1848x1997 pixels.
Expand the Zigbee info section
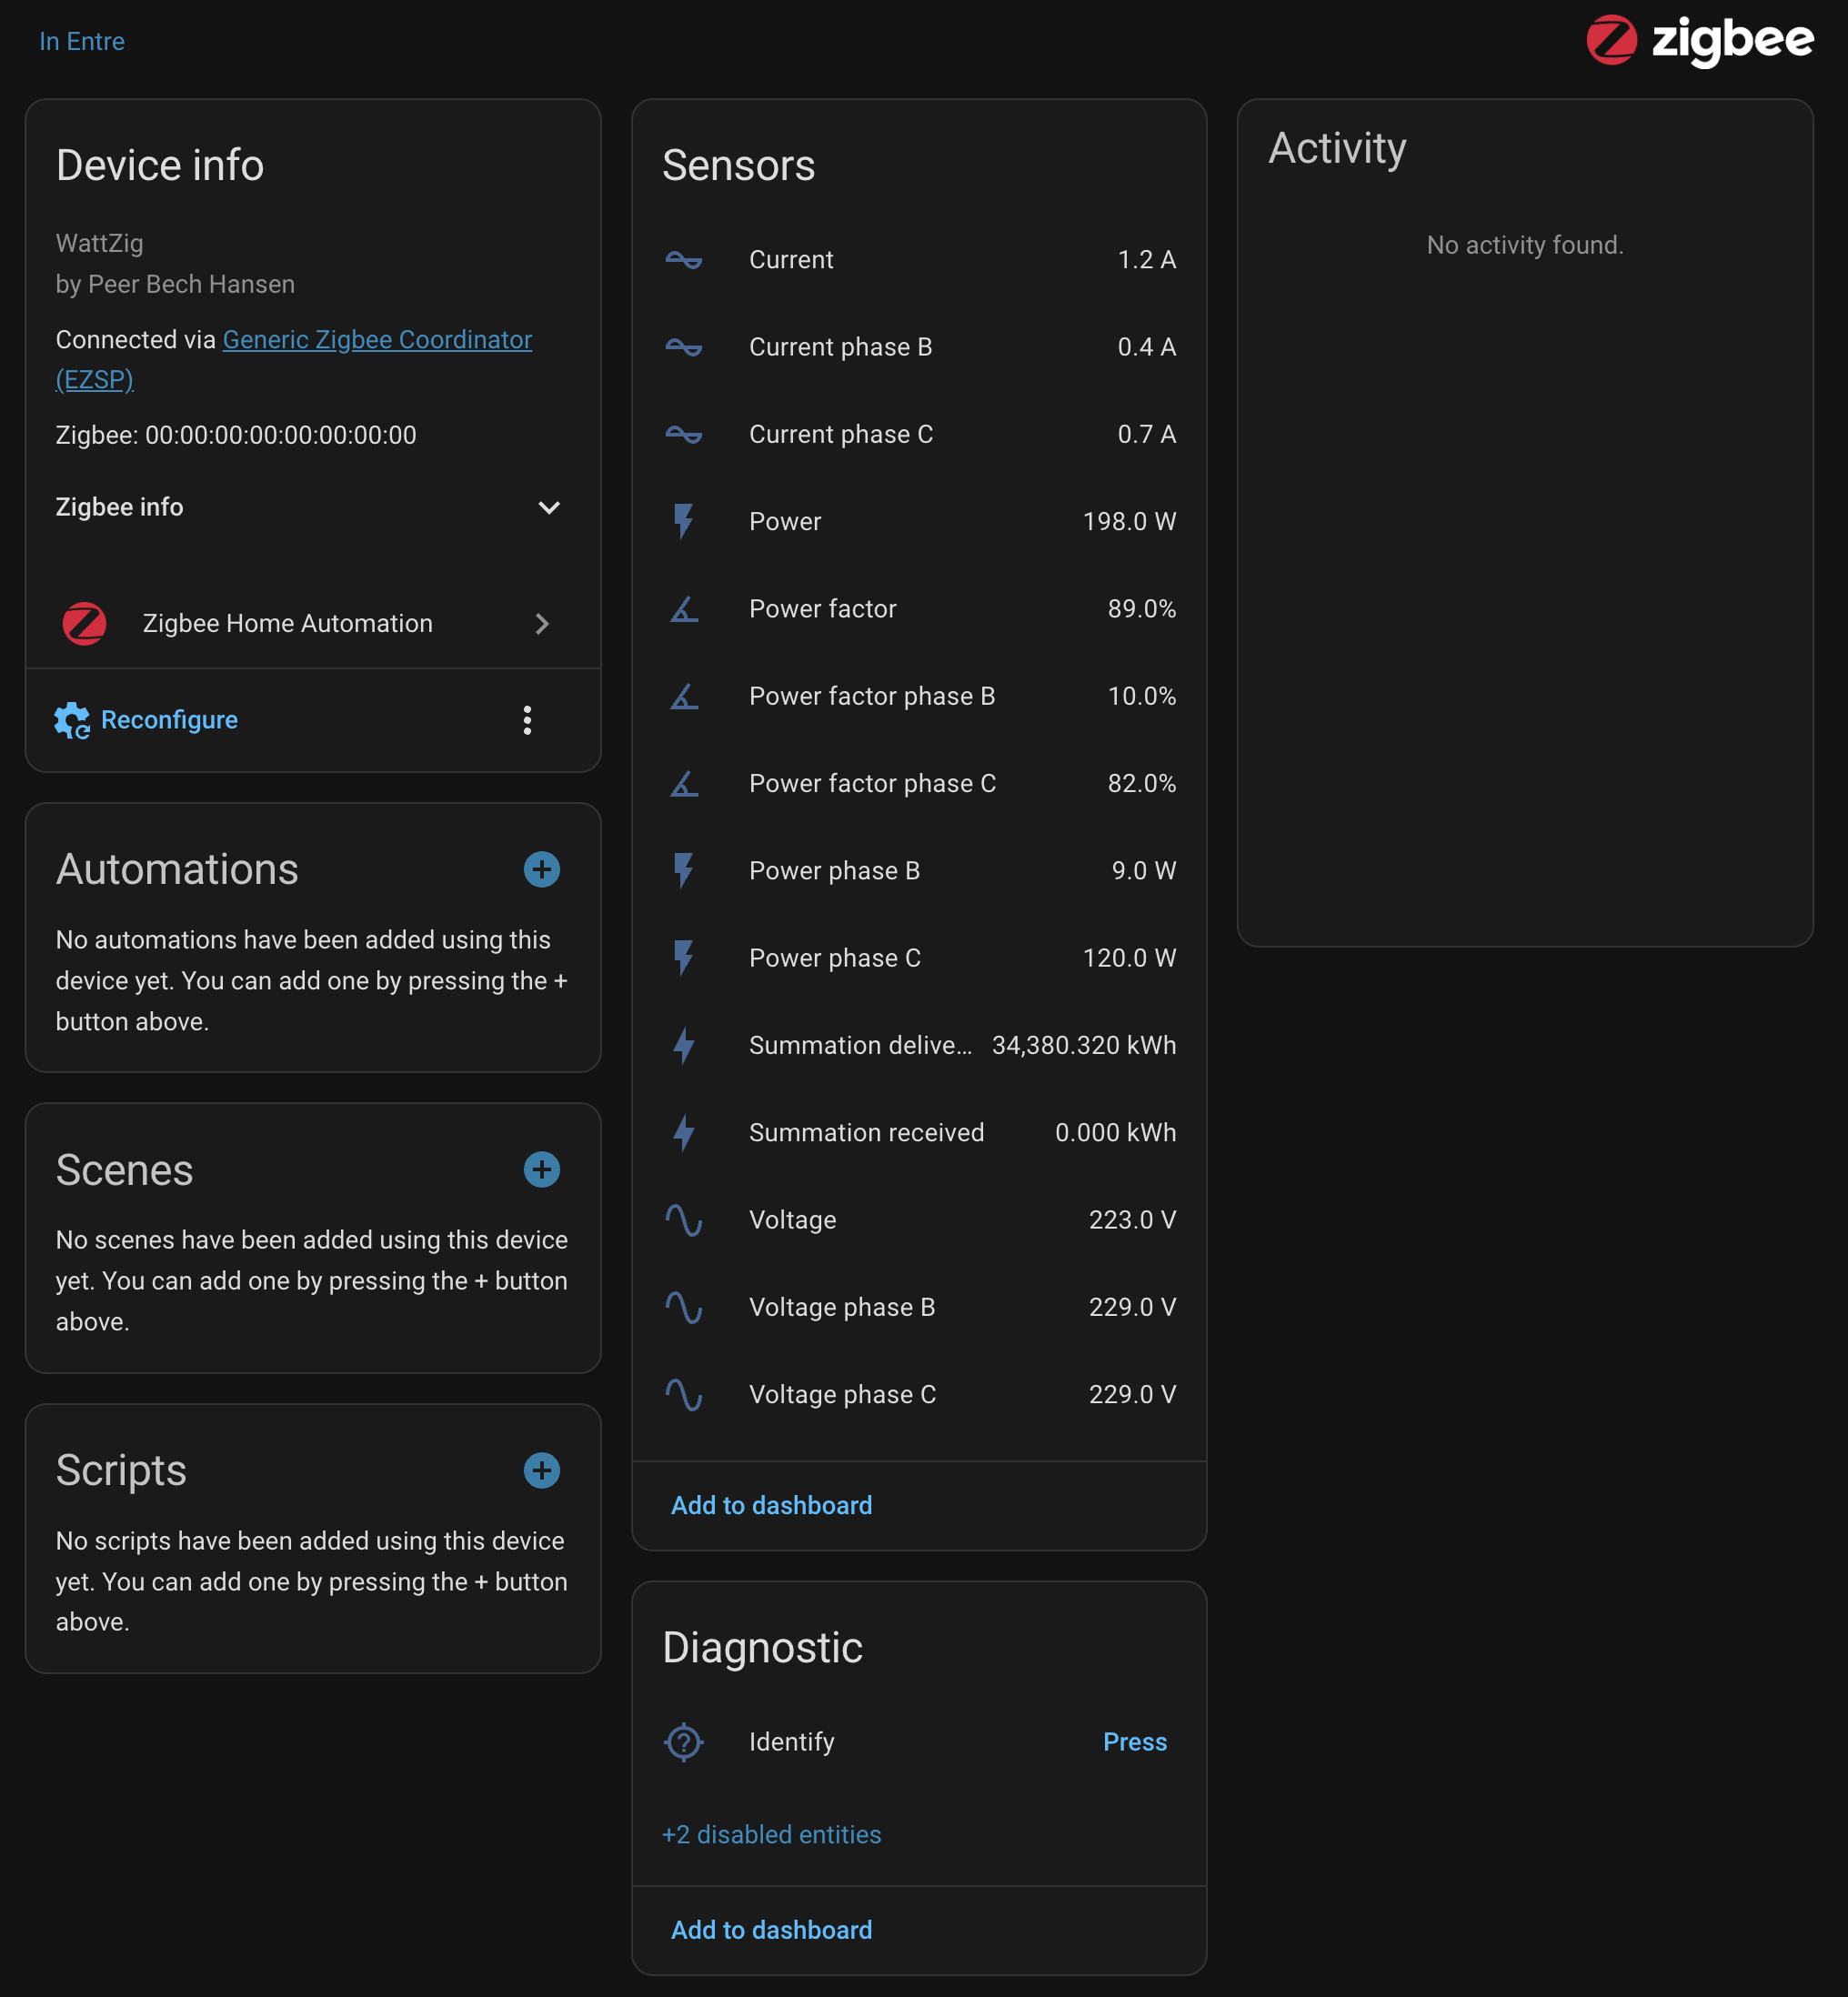549,508
